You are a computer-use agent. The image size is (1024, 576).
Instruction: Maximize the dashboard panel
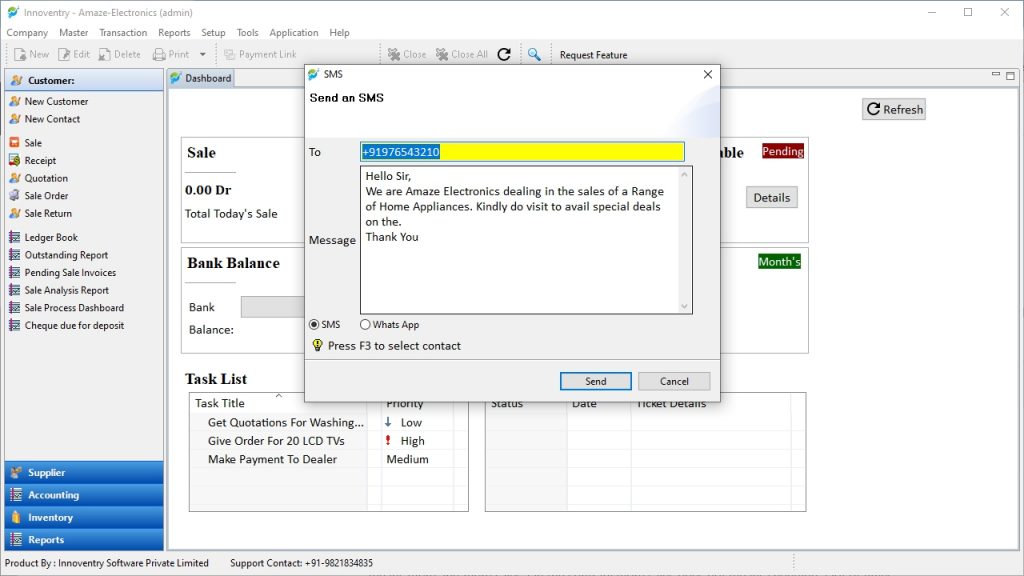pyautogui.click(x=1010, y=76)
